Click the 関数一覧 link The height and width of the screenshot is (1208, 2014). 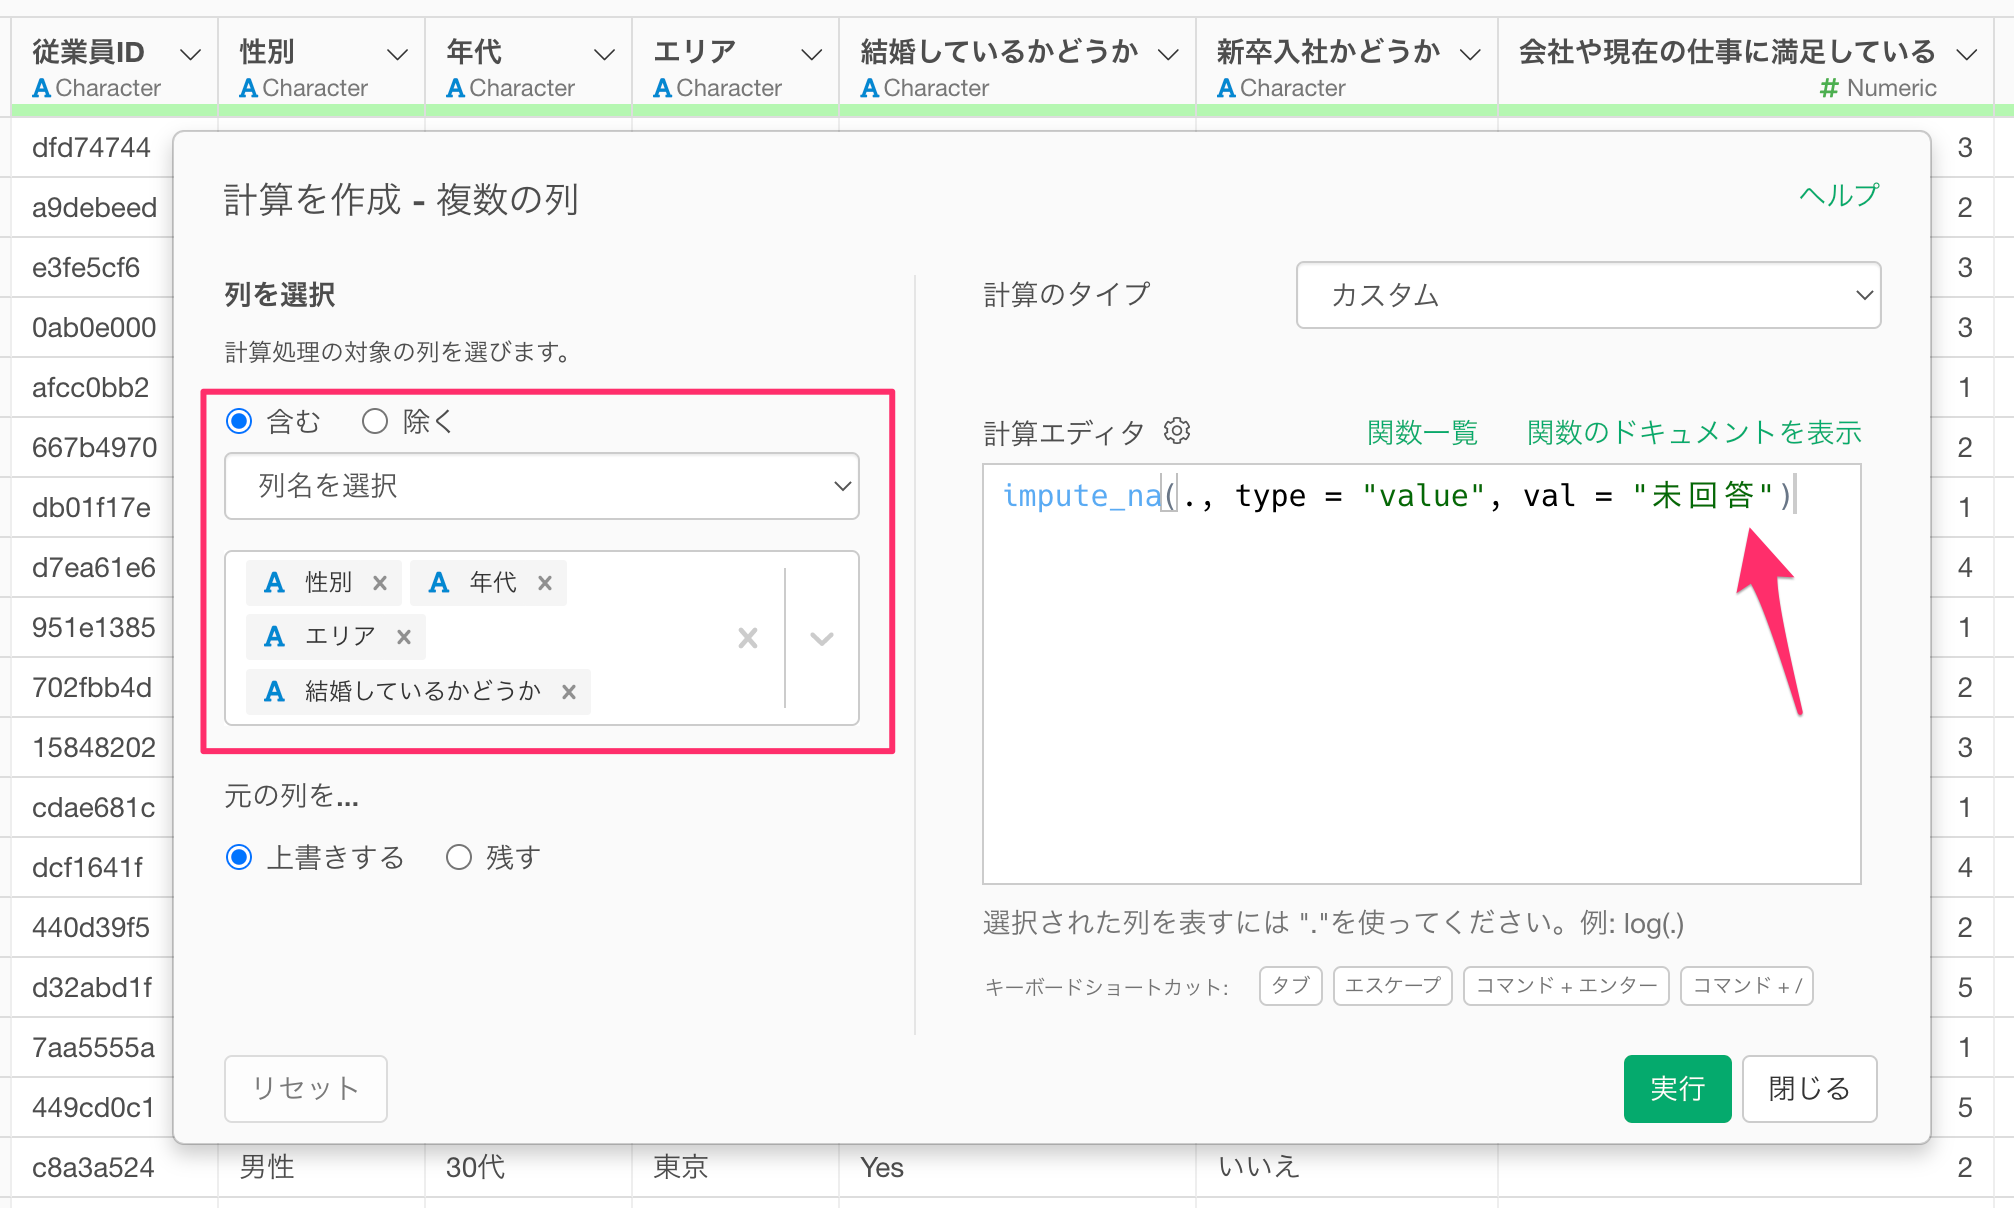pos(1422,432)
